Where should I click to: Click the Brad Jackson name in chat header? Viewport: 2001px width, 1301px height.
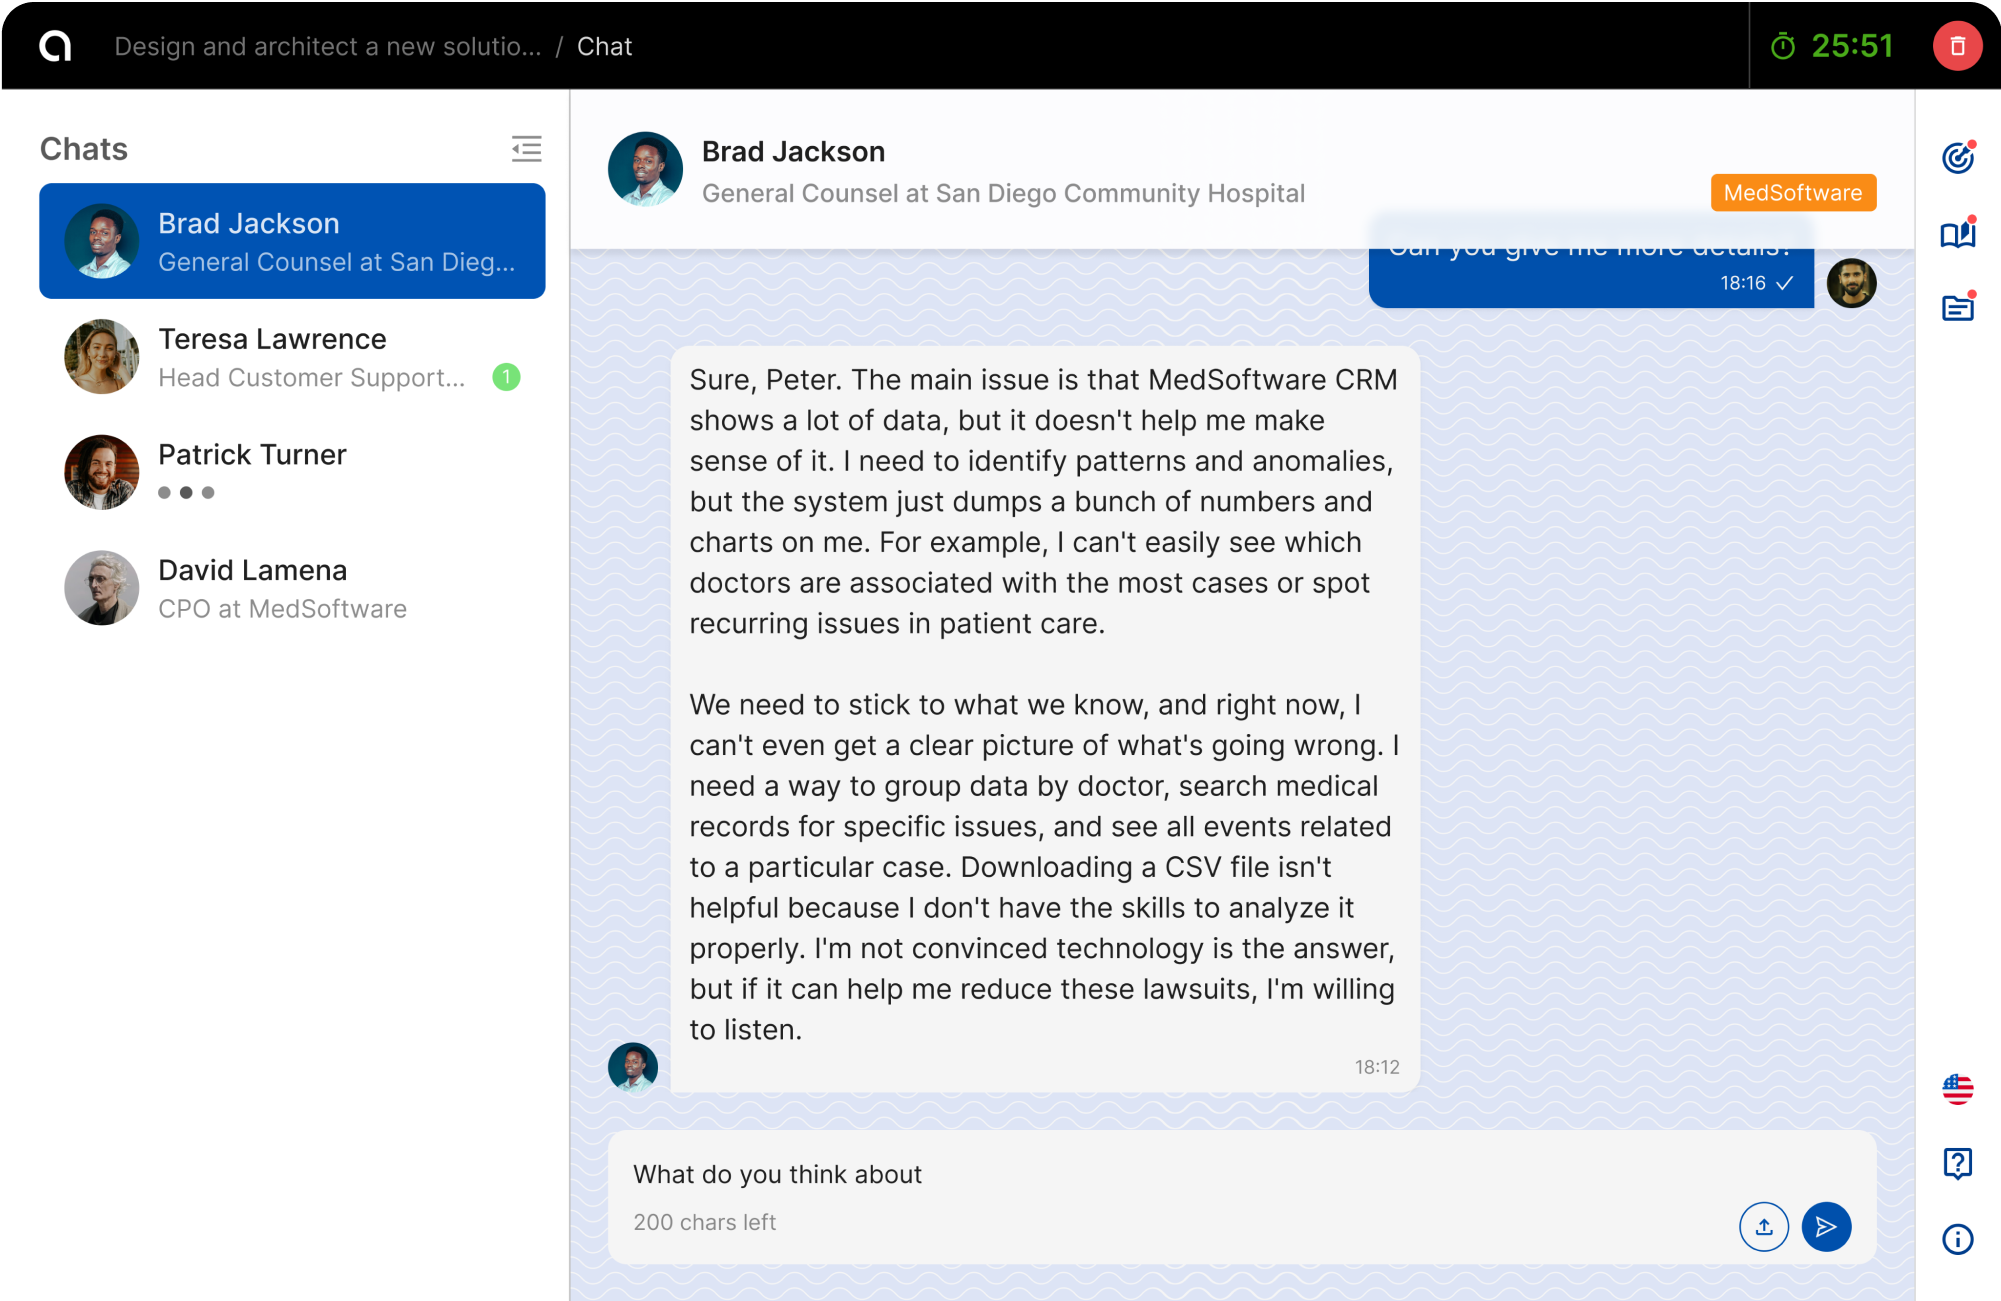pos(793,152)
